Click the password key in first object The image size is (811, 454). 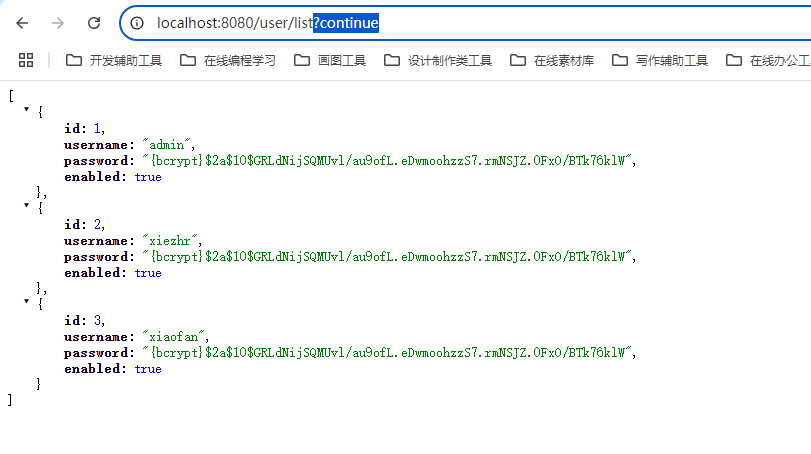[x=96, y=161]
